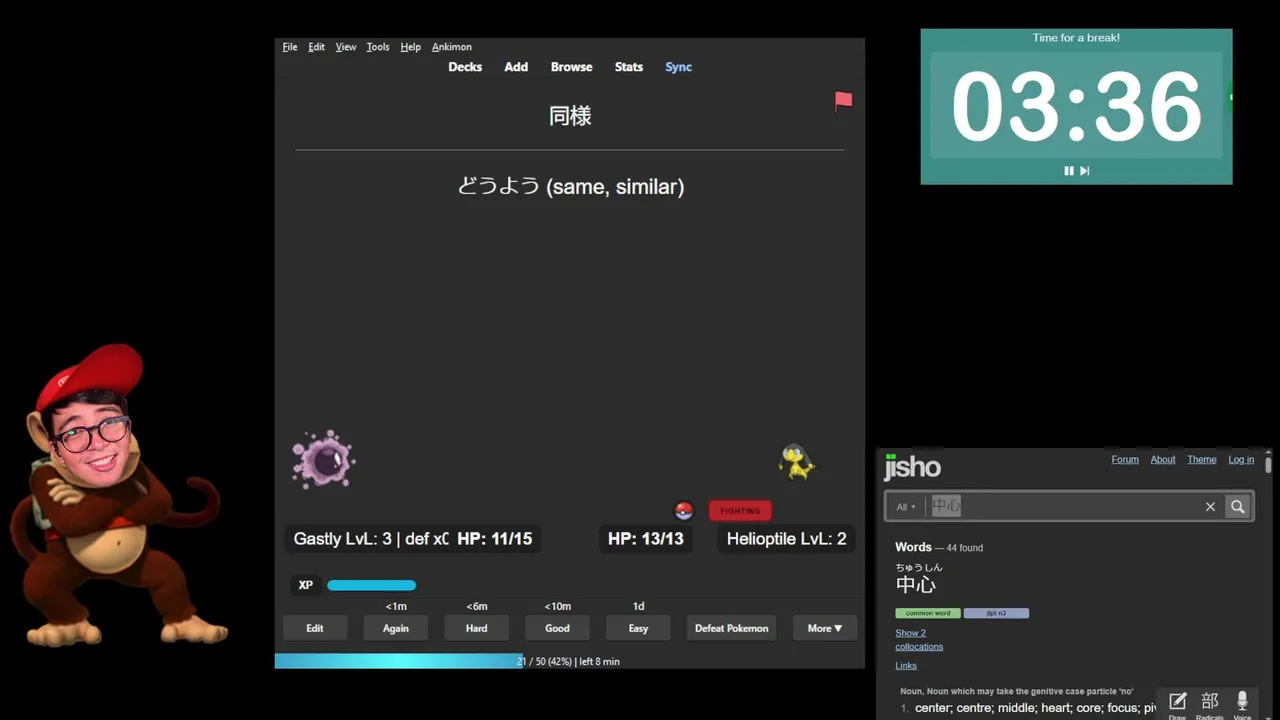Open Jisho Draw input tool

coord(1177,705)
